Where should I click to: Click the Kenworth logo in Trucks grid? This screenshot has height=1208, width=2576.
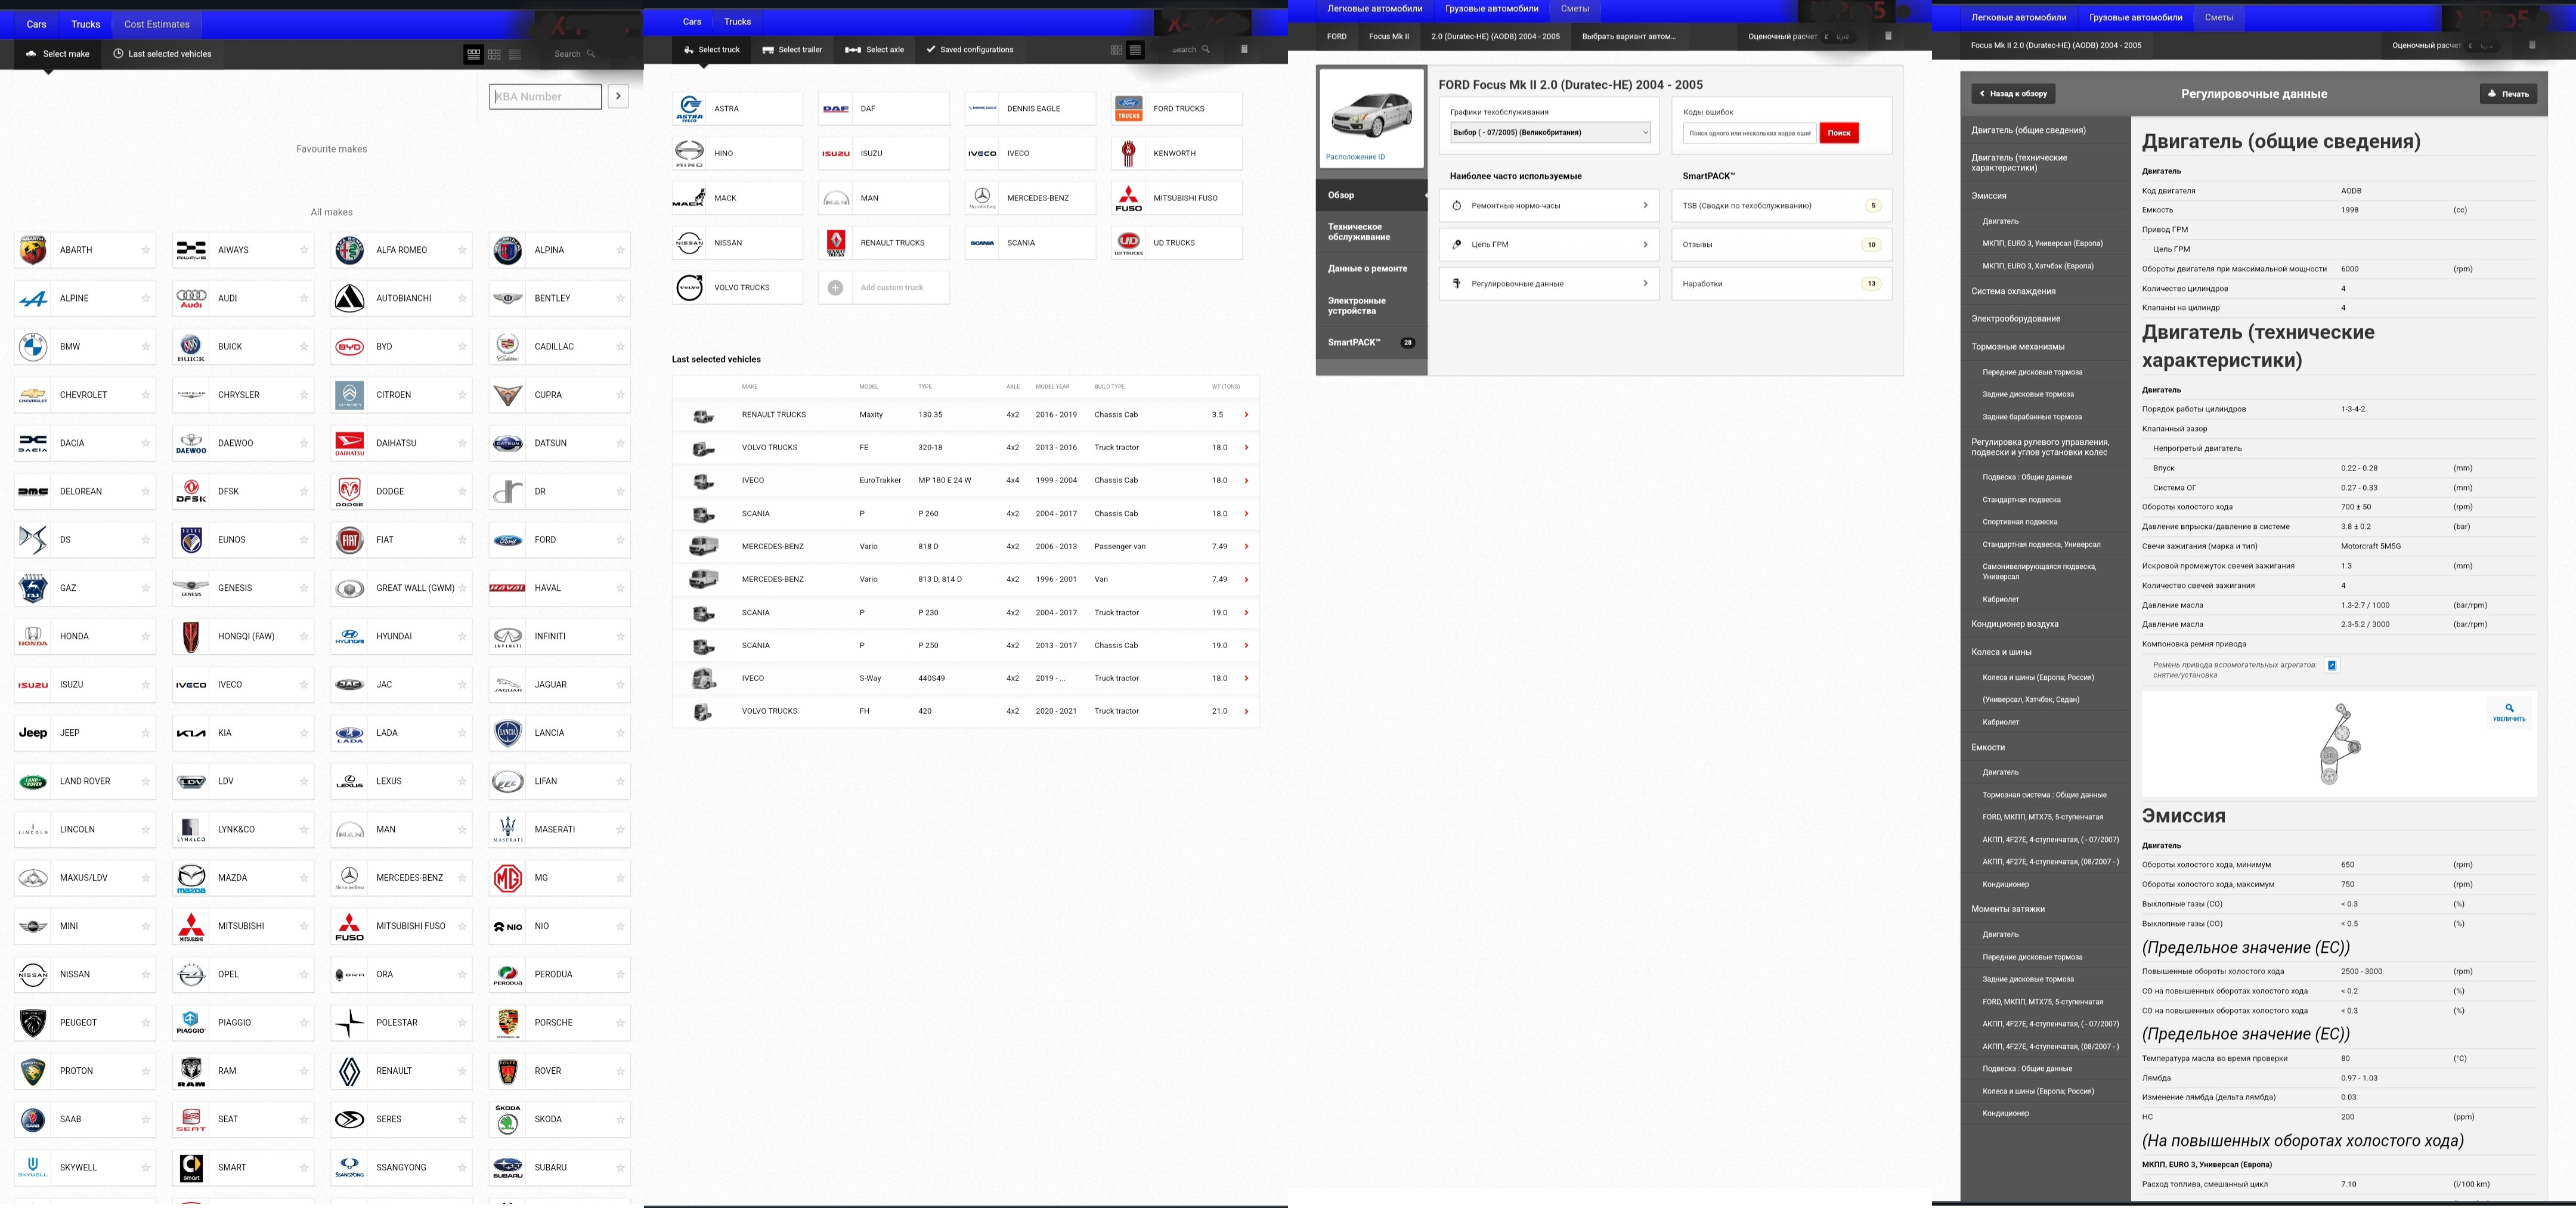1129,153
